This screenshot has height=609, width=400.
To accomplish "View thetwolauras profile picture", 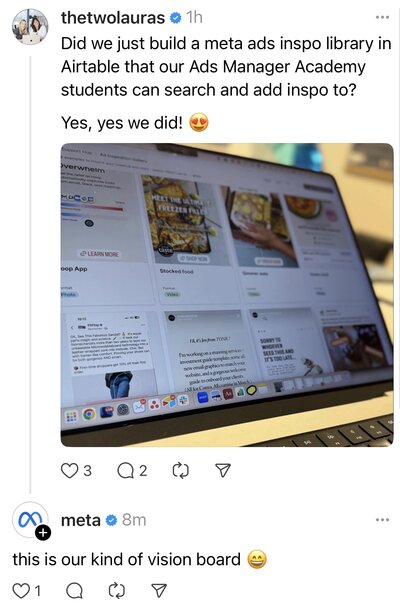I will [30, 27].
